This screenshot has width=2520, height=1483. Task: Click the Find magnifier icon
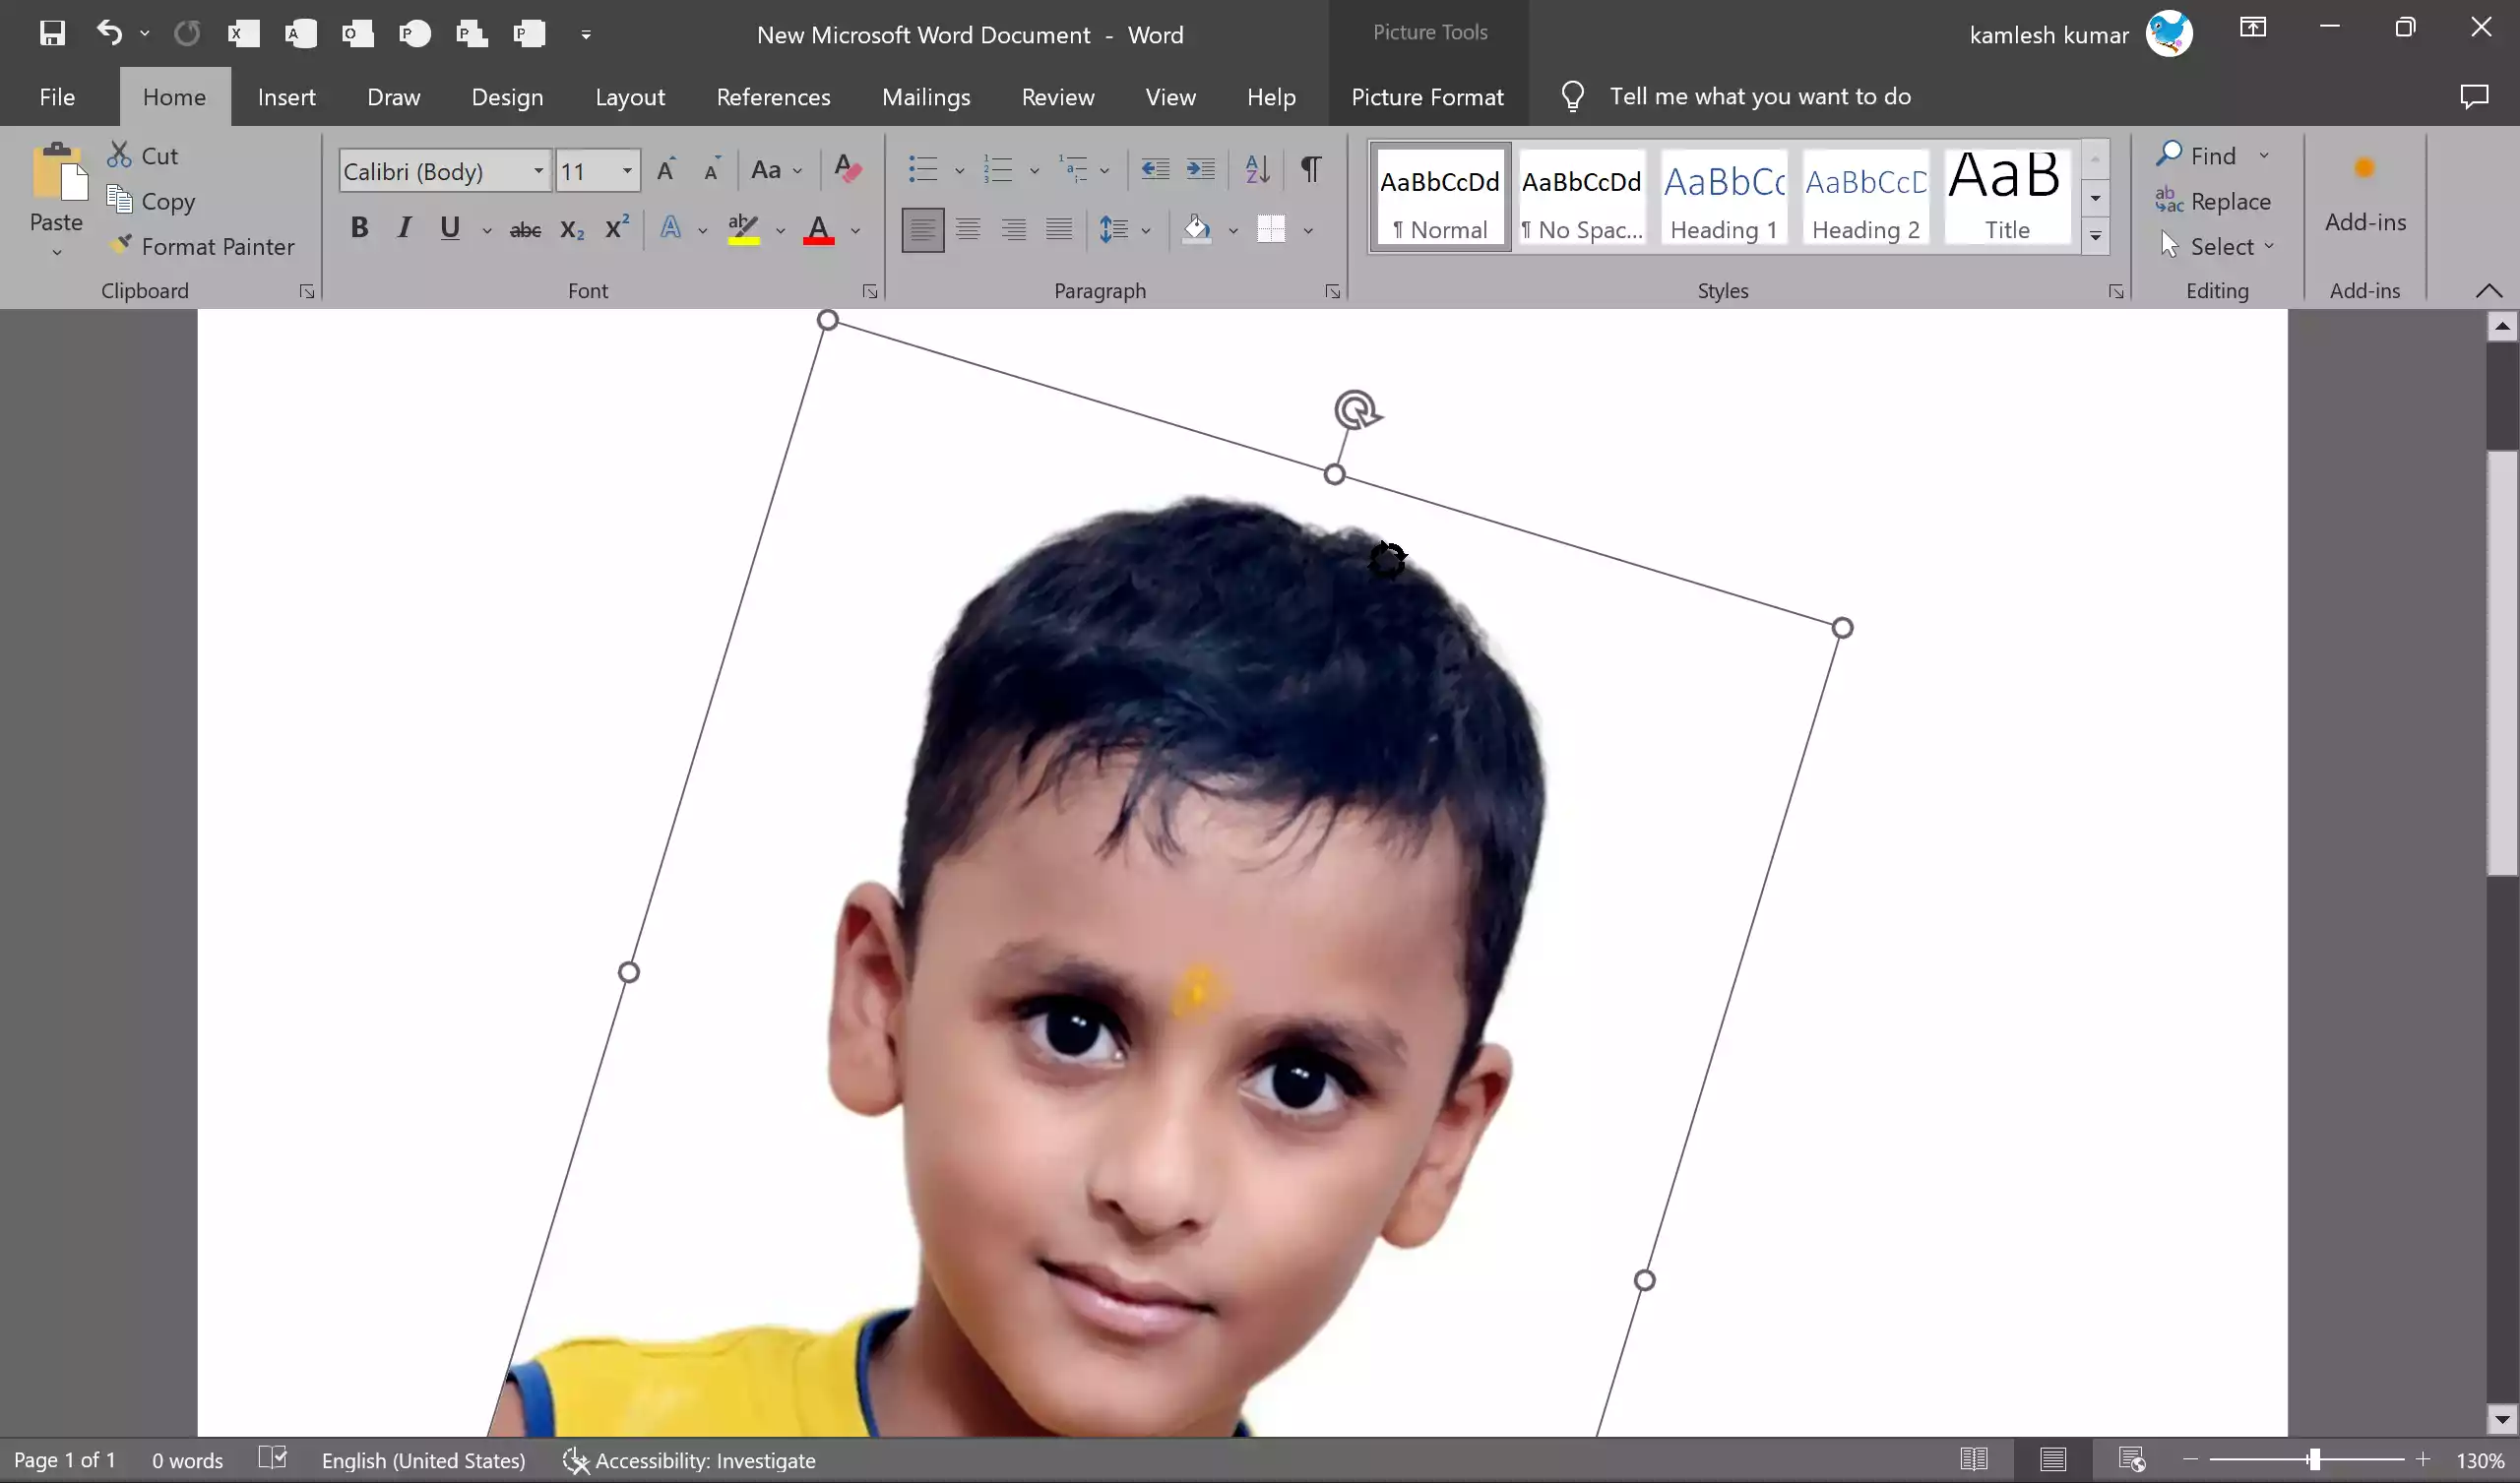click(x=2169, y=154)
